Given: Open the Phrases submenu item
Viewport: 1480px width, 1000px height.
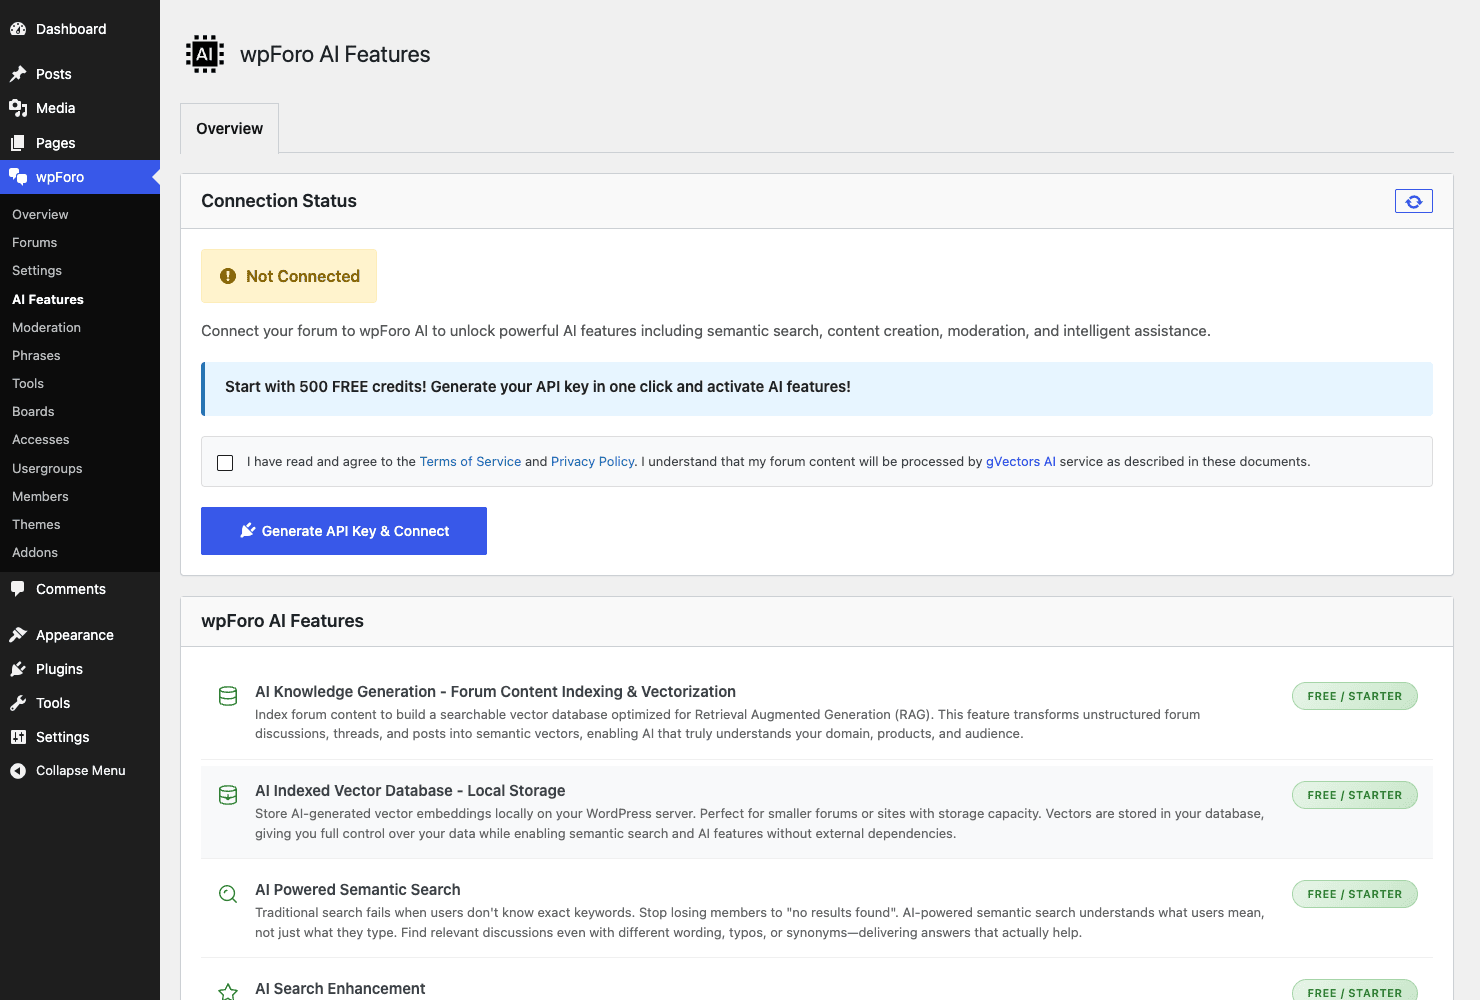Looking at the screenshot, I should pyautogui.click(x=36, y=355).
